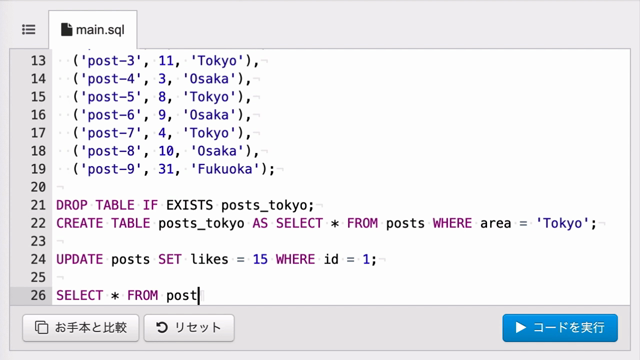The height and width of the screenshot is (360, 640).
Task: Click the 'post-3' string on line 13
Action: tap(111, 61)
